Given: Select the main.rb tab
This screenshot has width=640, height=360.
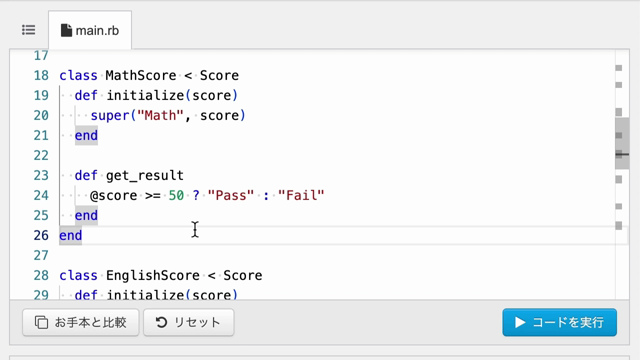Looking at the screenshot, I should coord(90,30).
